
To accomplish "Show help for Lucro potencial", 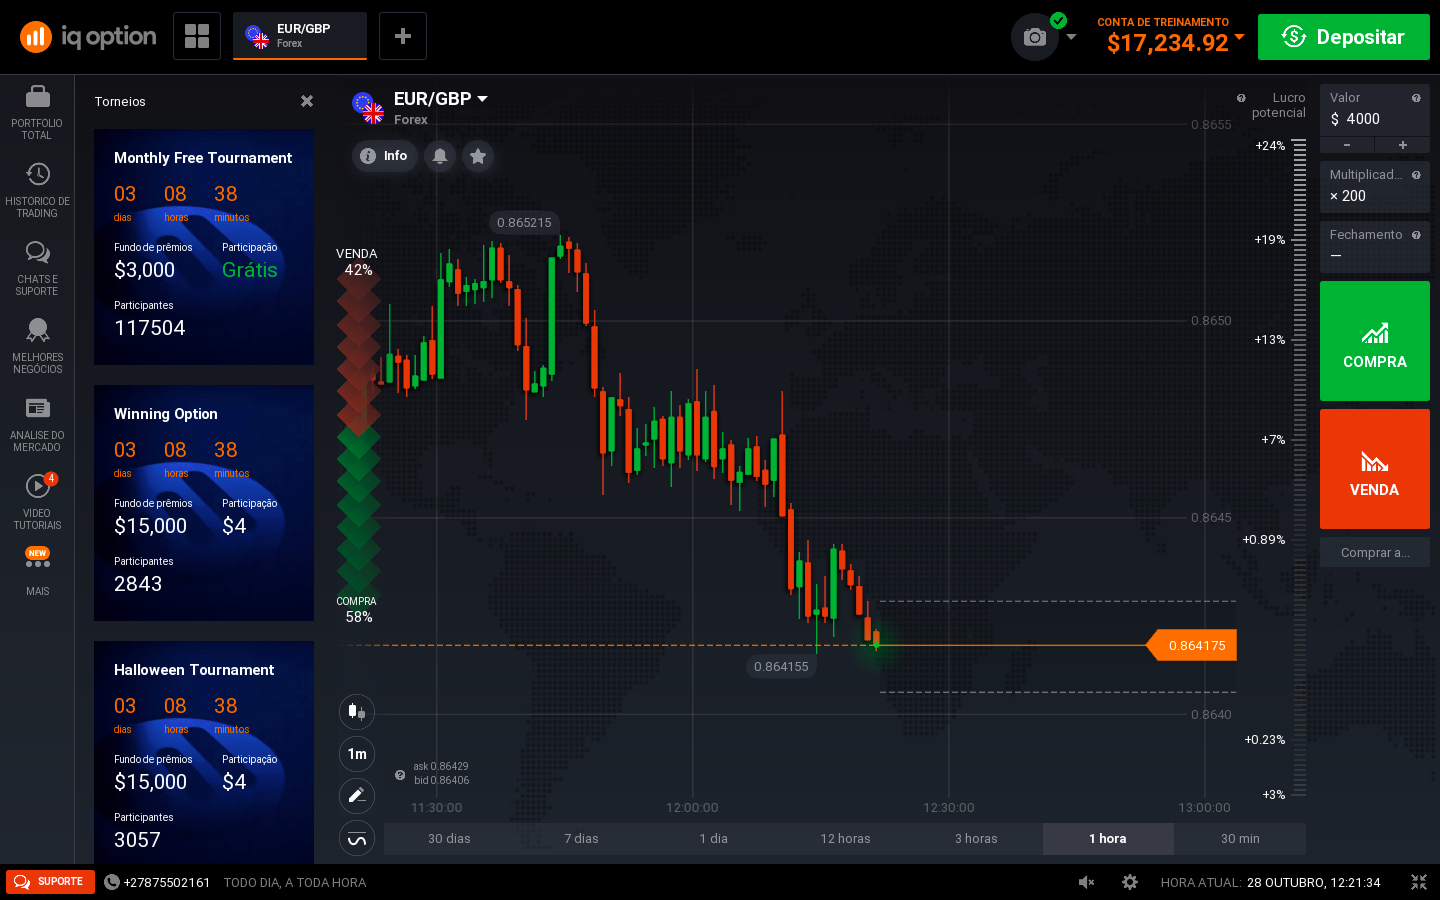I will click(x=1241, y=98).
